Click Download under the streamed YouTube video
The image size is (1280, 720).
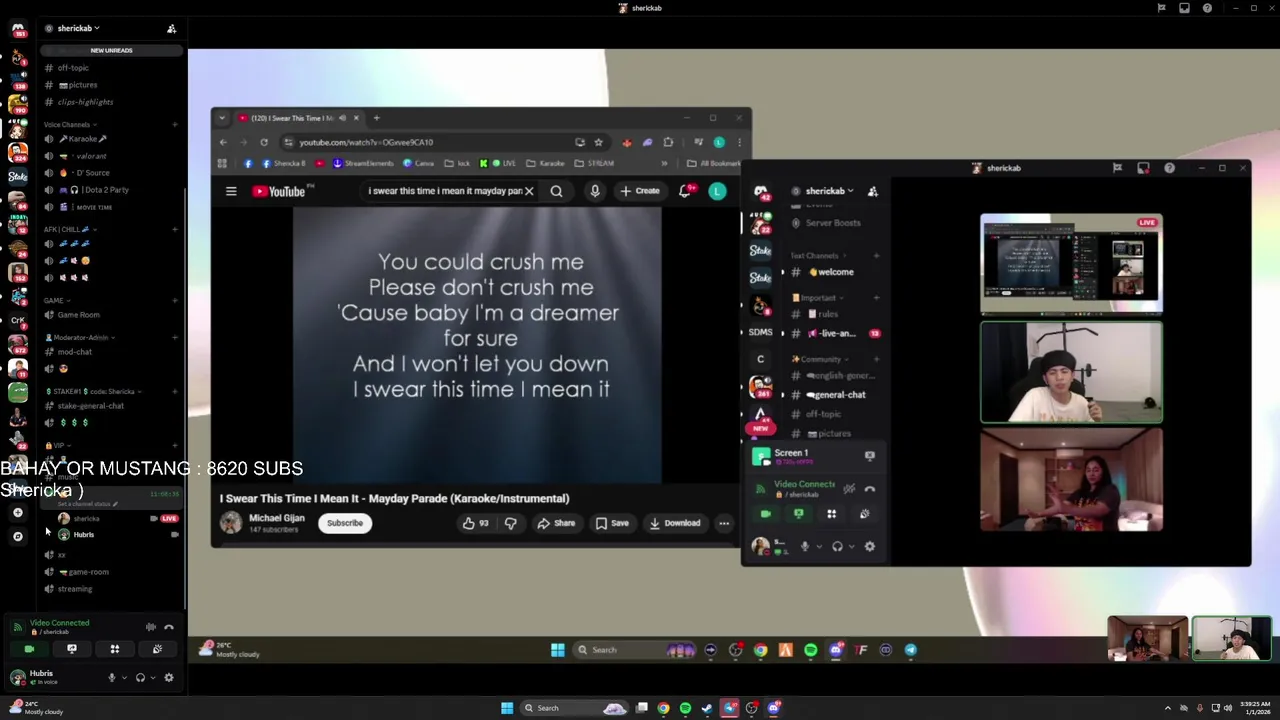click(x=675, y=523)
